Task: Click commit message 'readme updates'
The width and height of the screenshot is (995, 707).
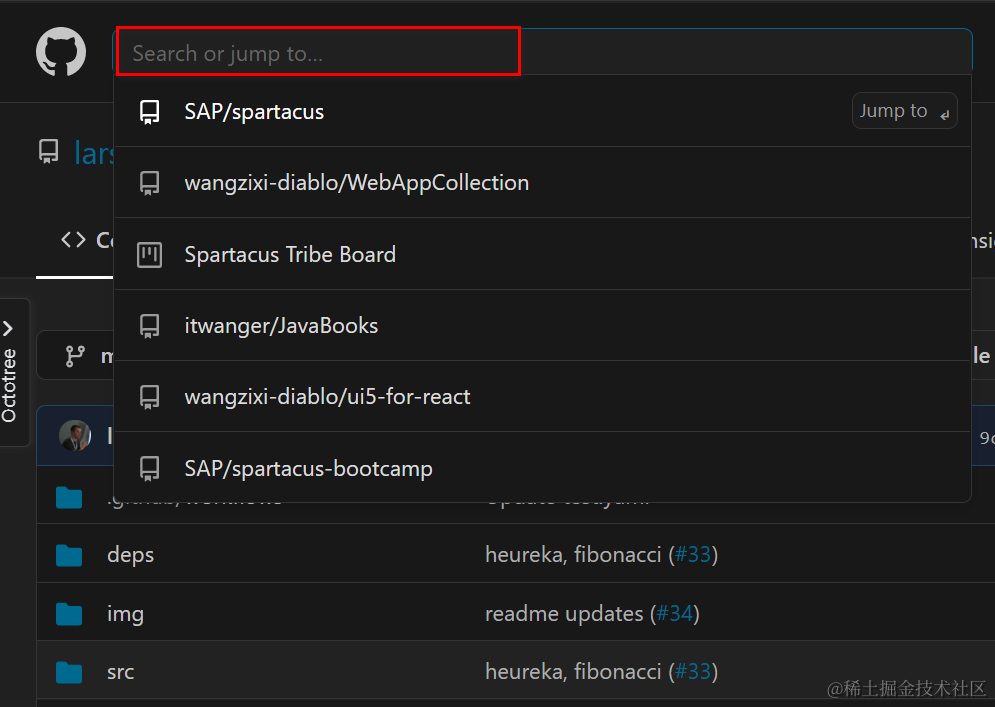Action: [x=564, y=613]
